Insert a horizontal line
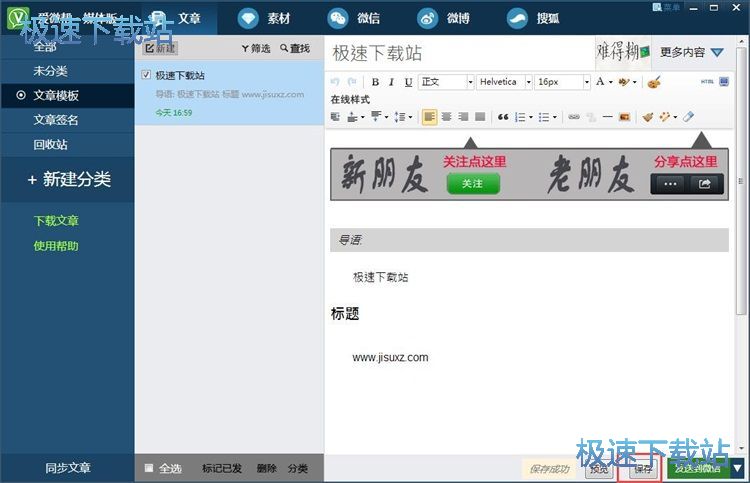Screen dimensions: 750x483 pos(607,117)
